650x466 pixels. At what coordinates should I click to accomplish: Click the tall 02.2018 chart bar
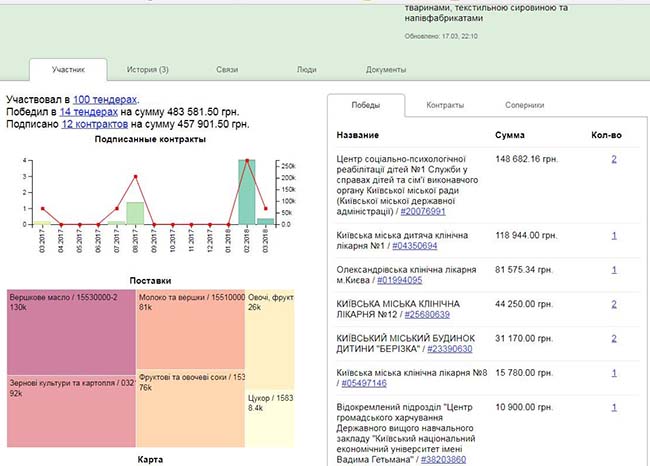pyautogui.click(x=247, y=192)
